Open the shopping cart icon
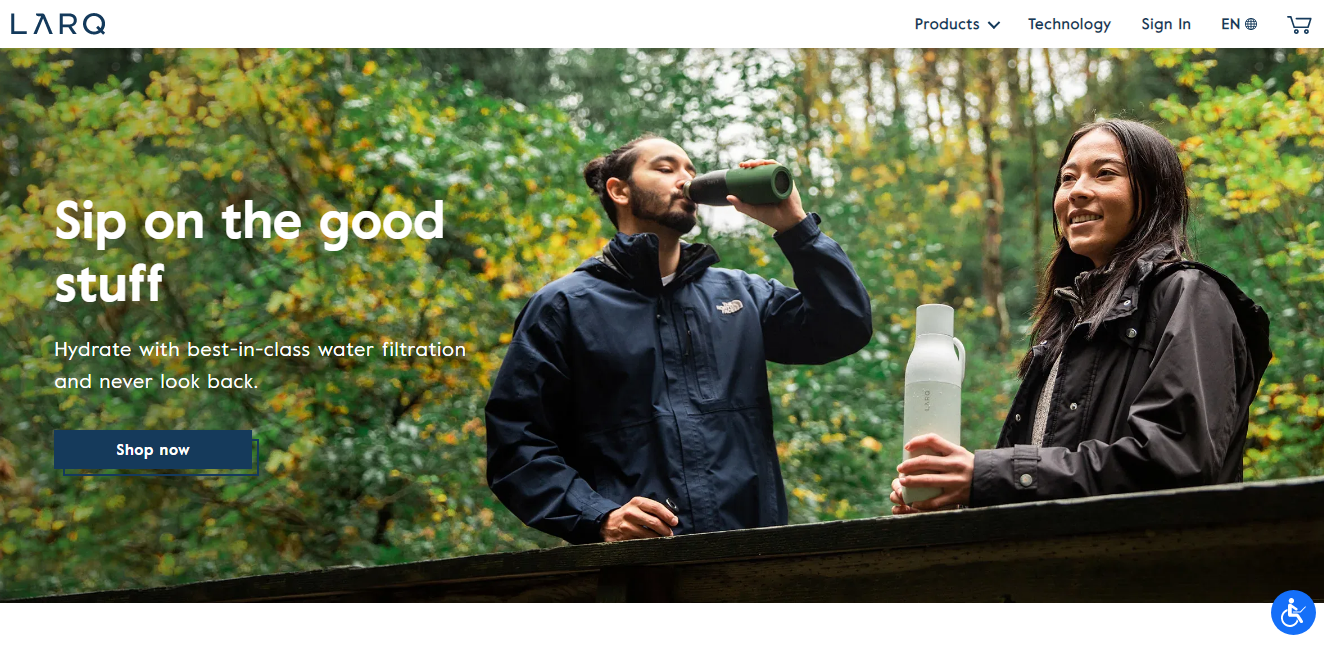Image resolution: width=1324 pixels, height=646 pixels. click(x=1299, y=24)
